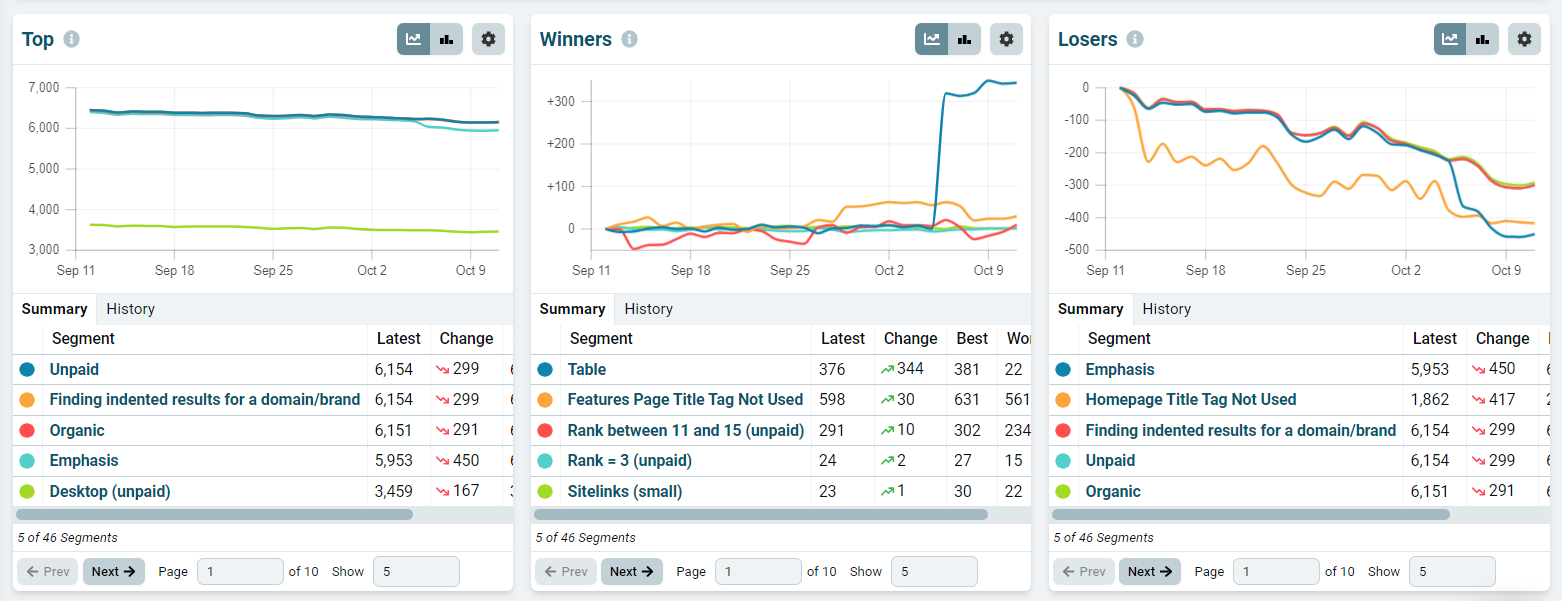Toggle Losers widget to bar chart view

[1482, 39]
